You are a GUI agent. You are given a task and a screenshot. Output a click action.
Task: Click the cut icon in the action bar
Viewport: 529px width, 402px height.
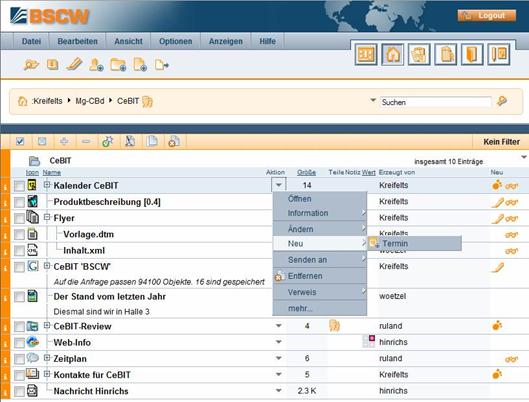[130, 142]
